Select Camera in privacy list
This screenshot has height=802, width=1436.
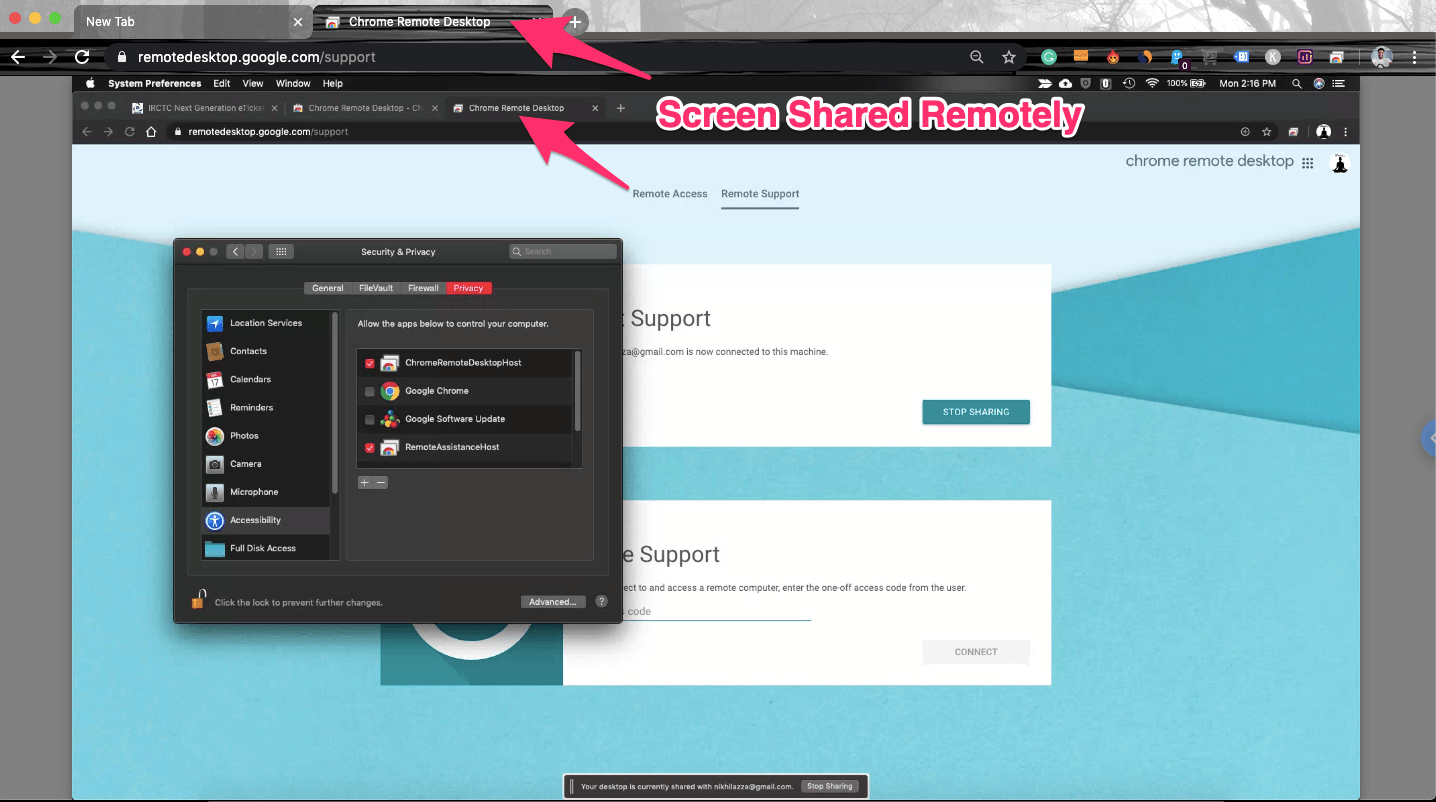pos(266,463)
